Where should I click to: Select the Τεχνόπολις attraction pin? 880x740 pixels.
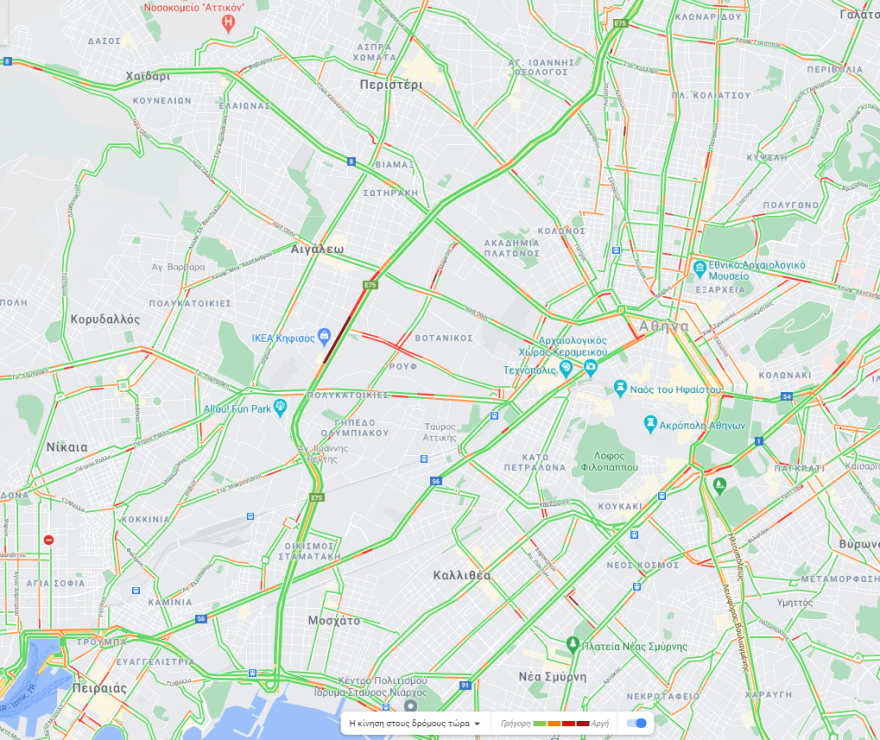(x=566, y=369)
